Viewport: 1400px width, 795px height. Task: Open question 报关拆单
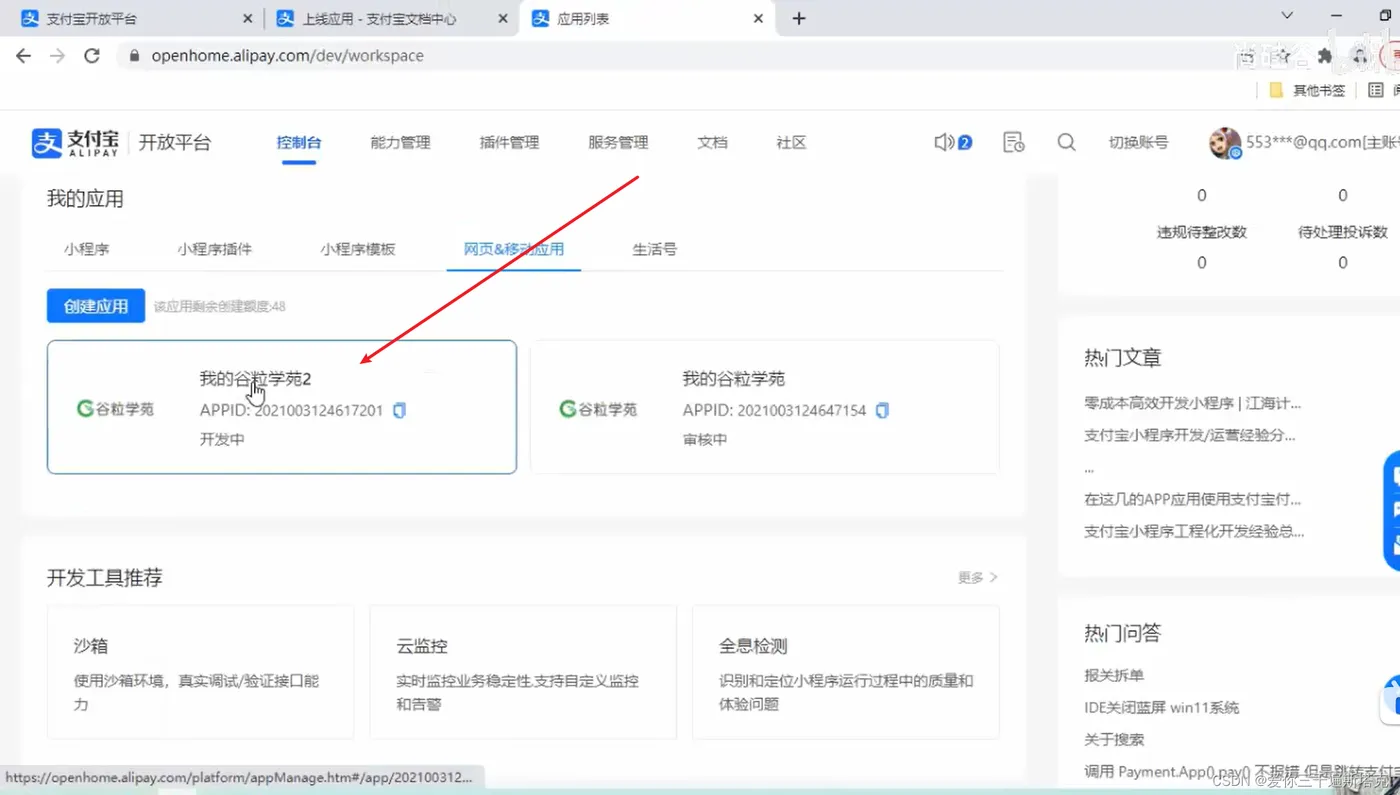pos(1114,675)
